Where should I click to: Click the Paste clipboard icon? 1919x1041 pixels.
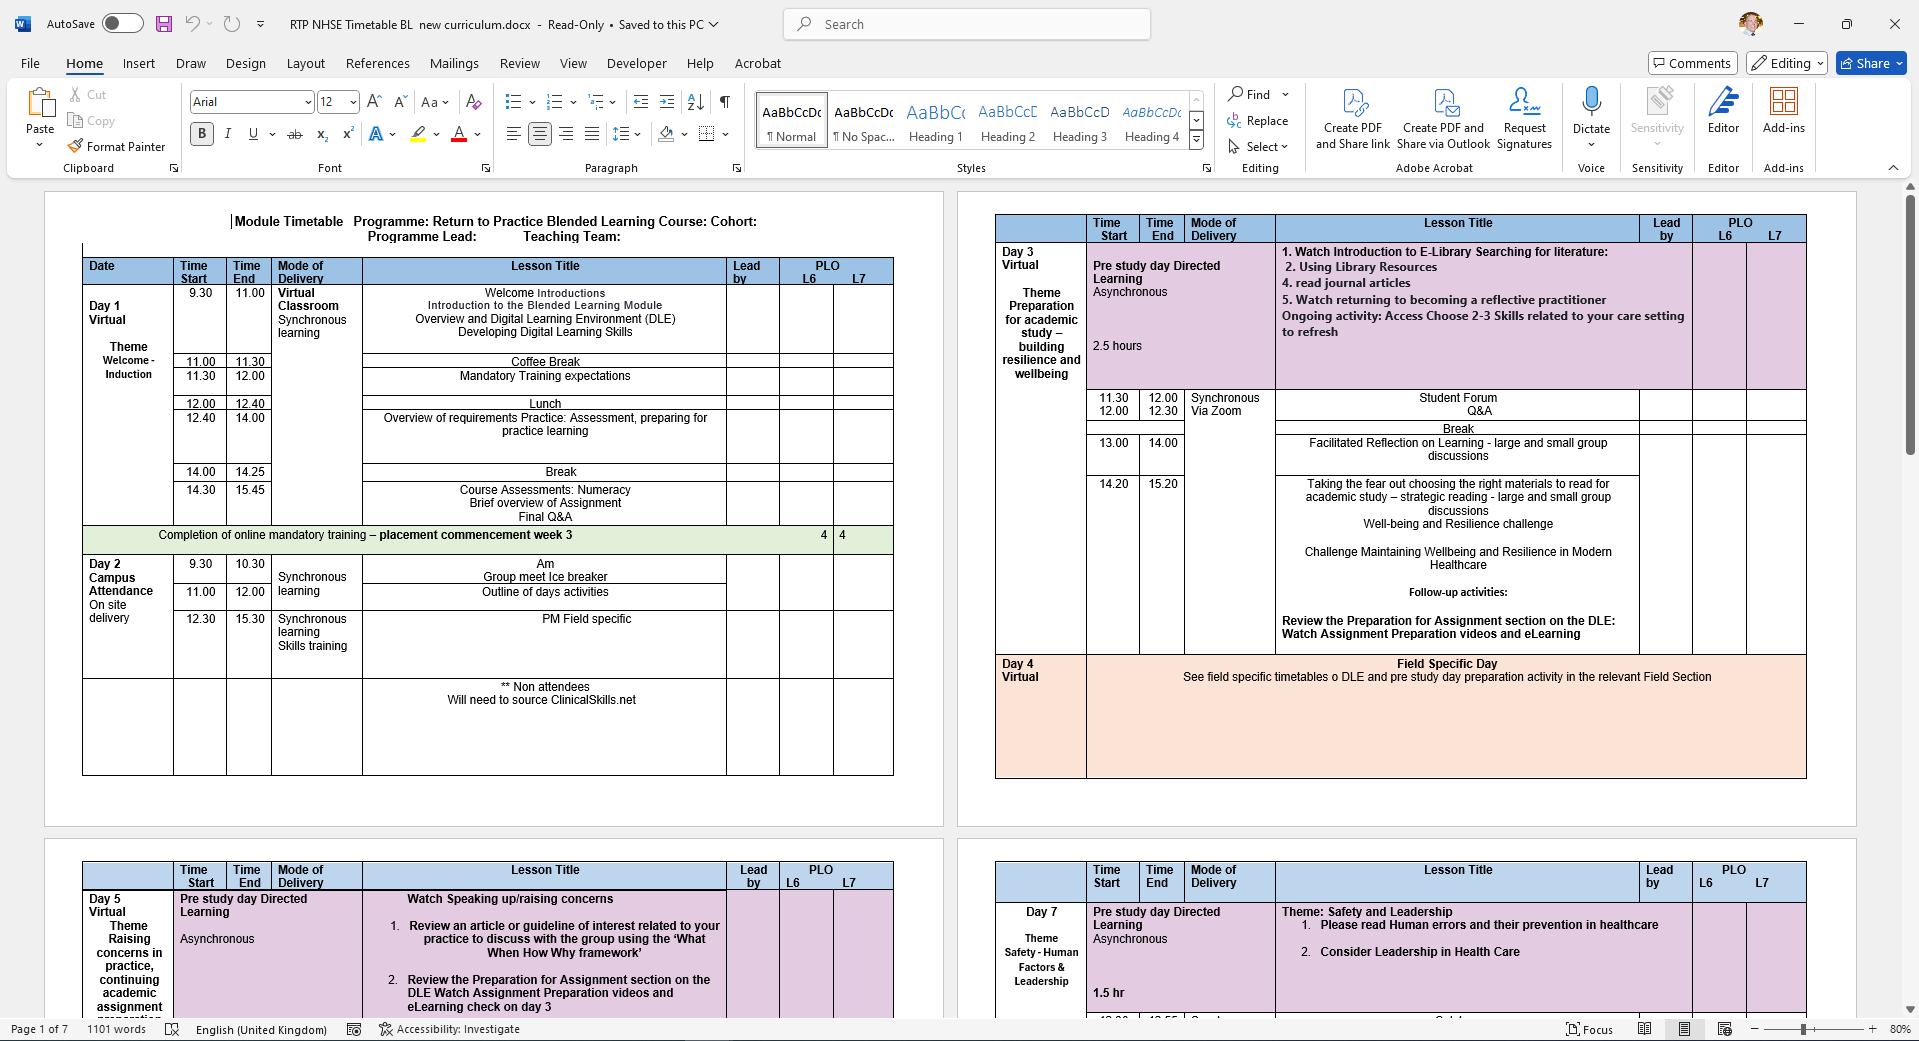point(40,103)
